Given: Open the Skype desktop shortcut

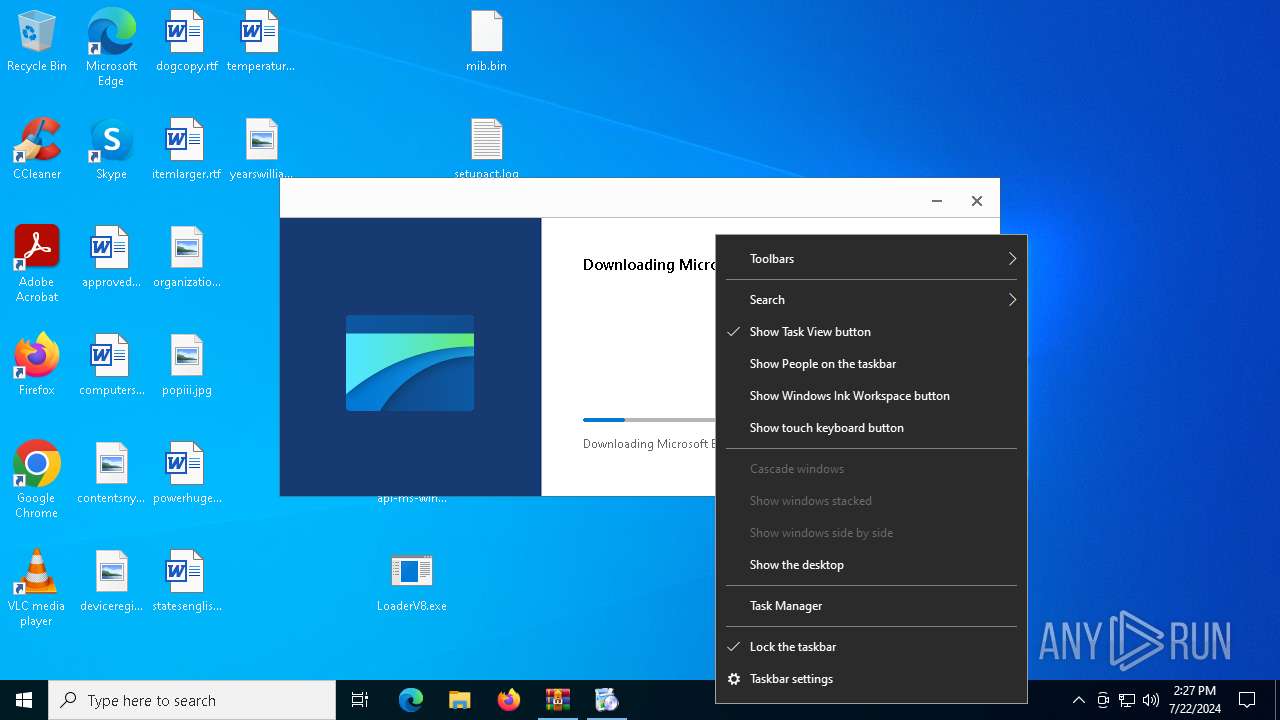Looking at the screenshot, I should 111,150.
